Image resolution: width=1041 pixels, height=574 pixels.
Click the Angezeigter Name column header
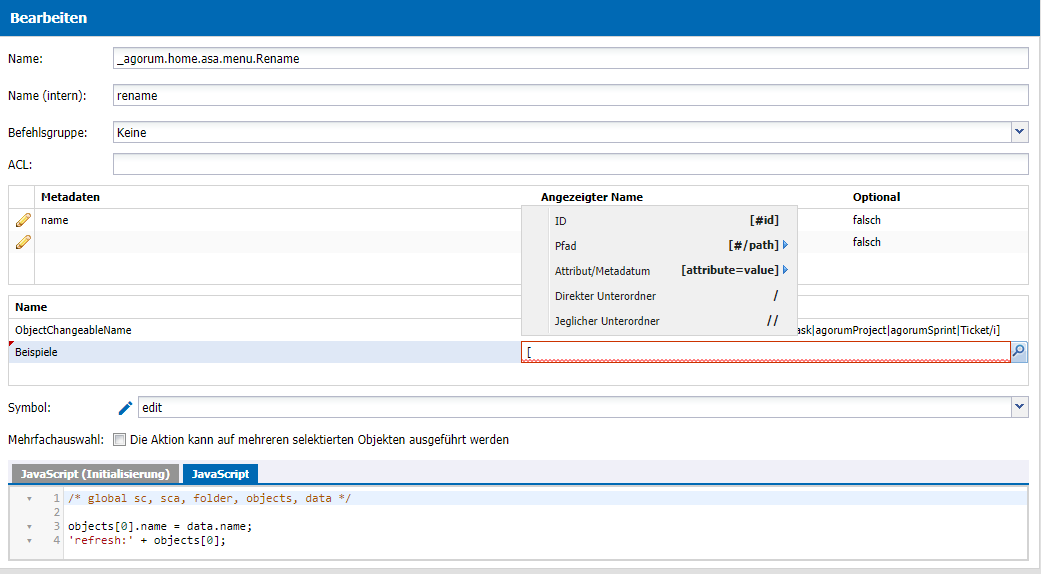[x=592, y=197]
